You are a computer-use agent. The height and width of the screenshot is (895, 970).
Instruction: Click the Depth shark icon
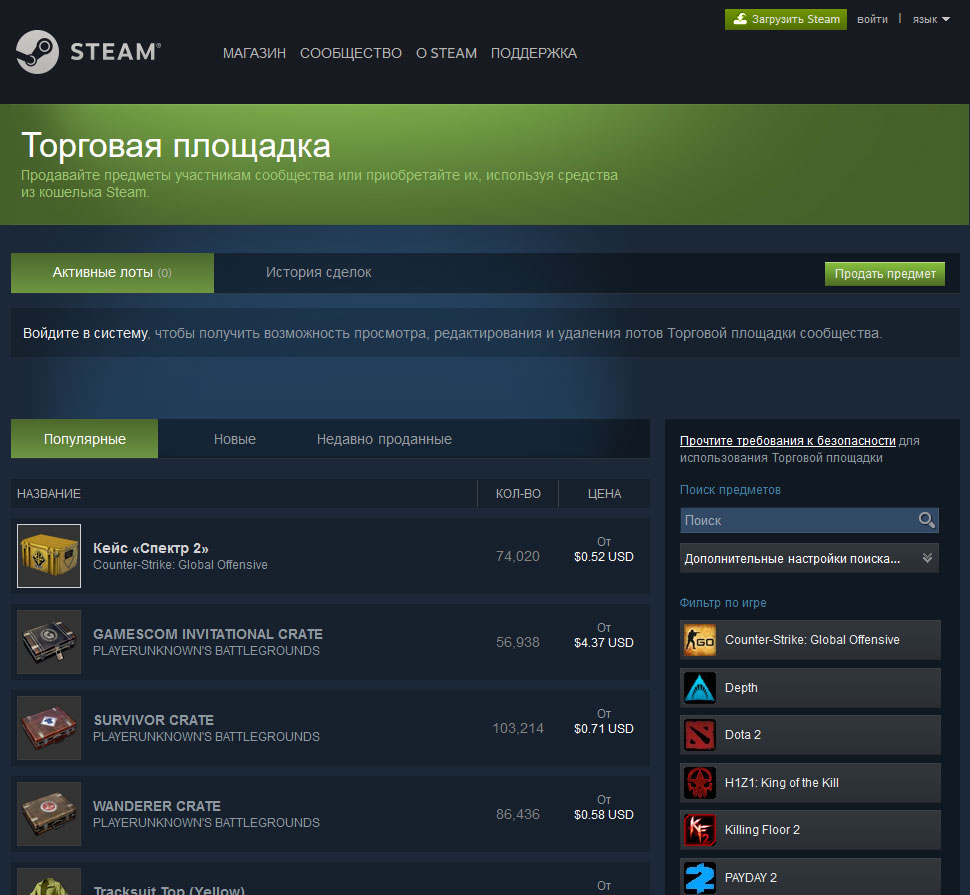click(700, 688)
